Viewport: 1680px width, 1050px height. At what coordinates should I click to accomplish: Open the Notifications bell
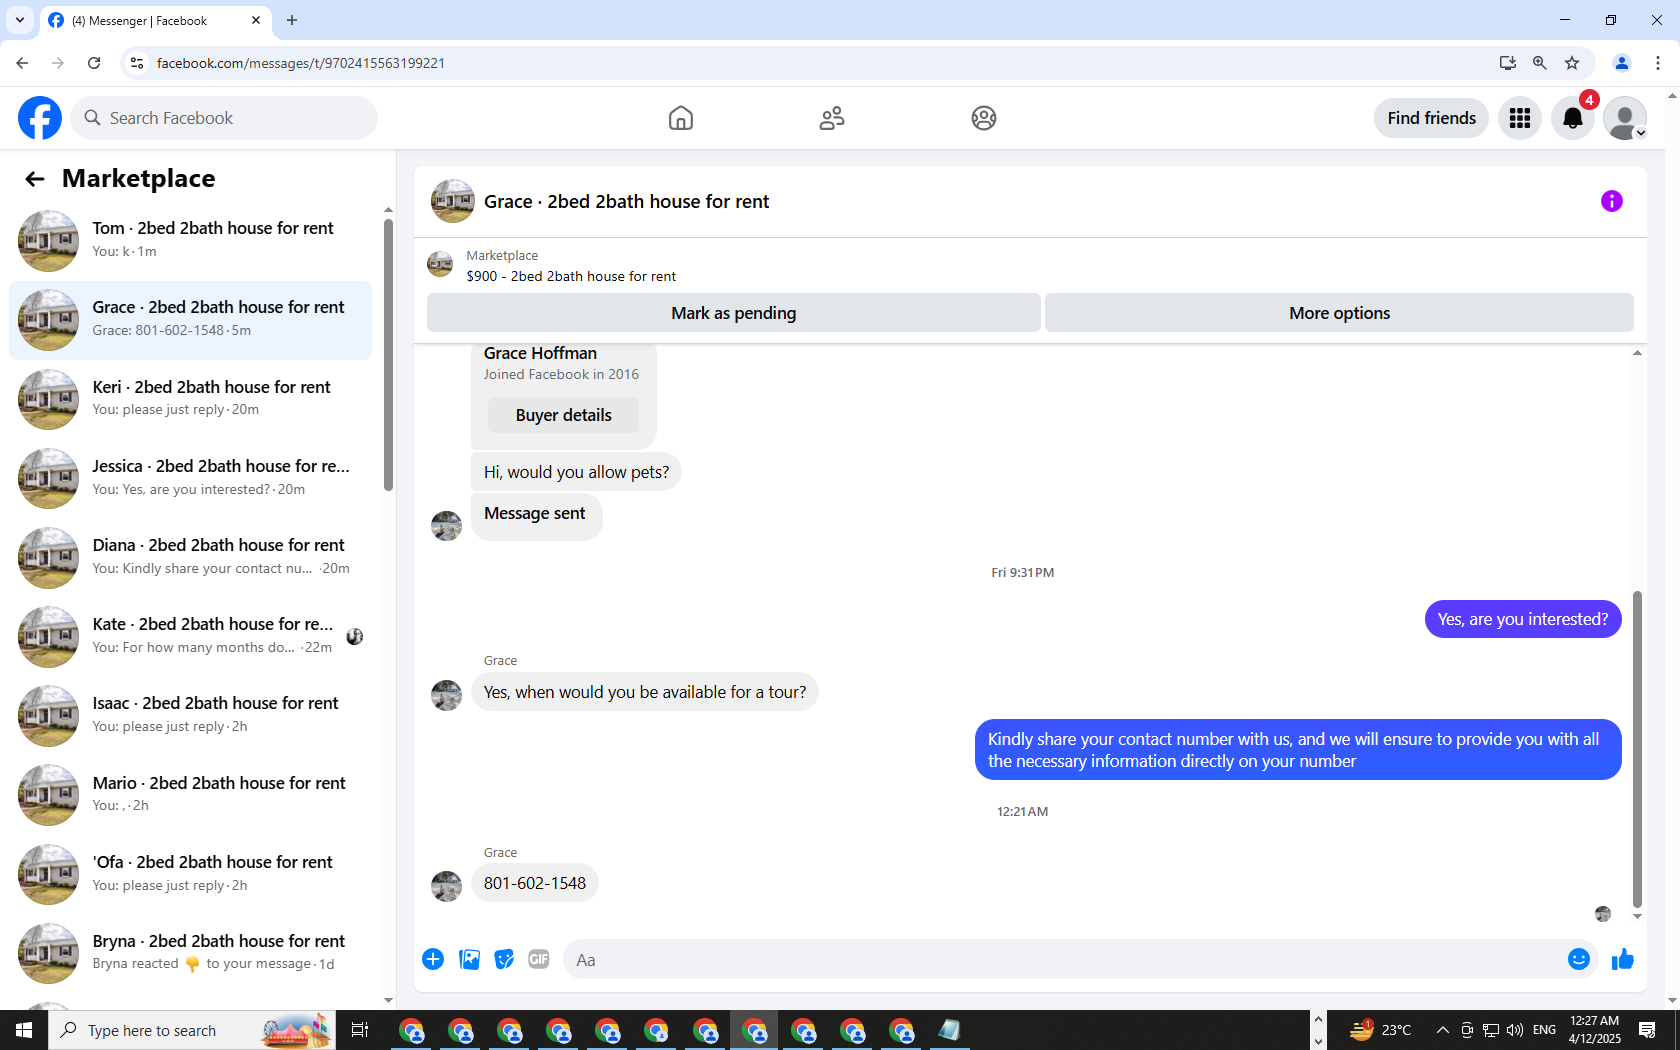pos(1573,118)
